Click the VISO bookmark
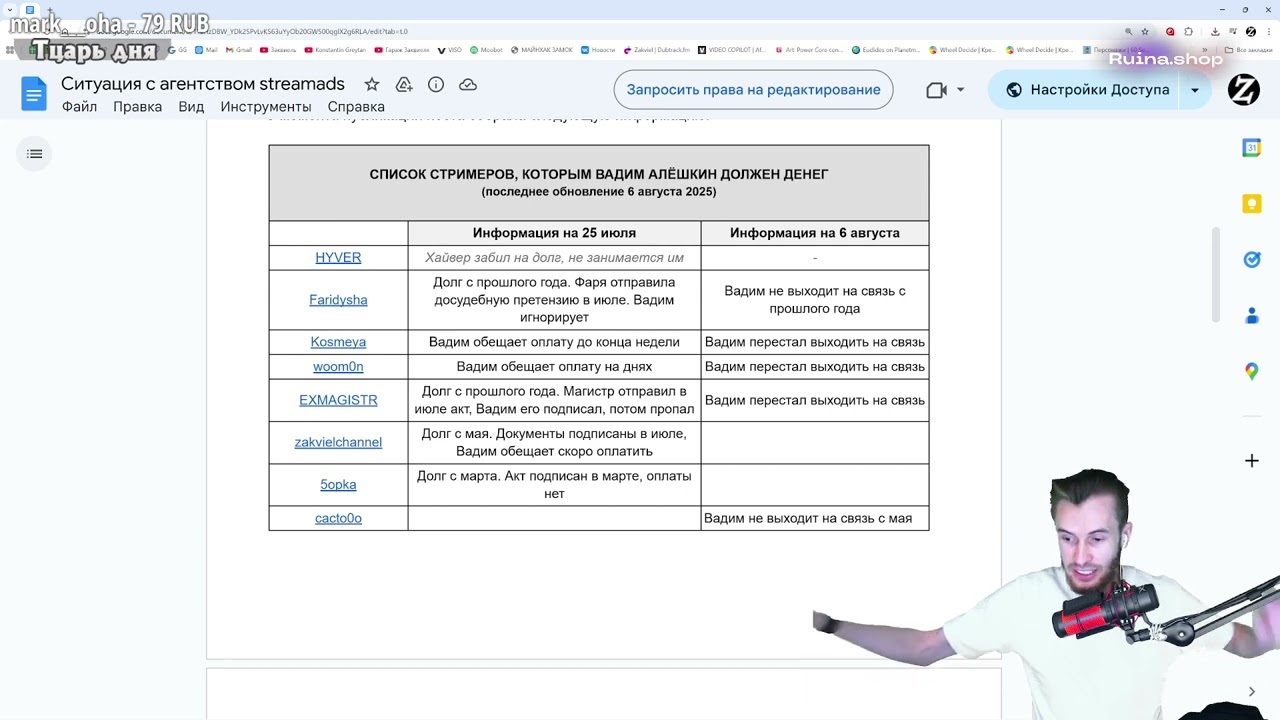Viewport: 1280px width, 720px height. [x=450, y=50]
